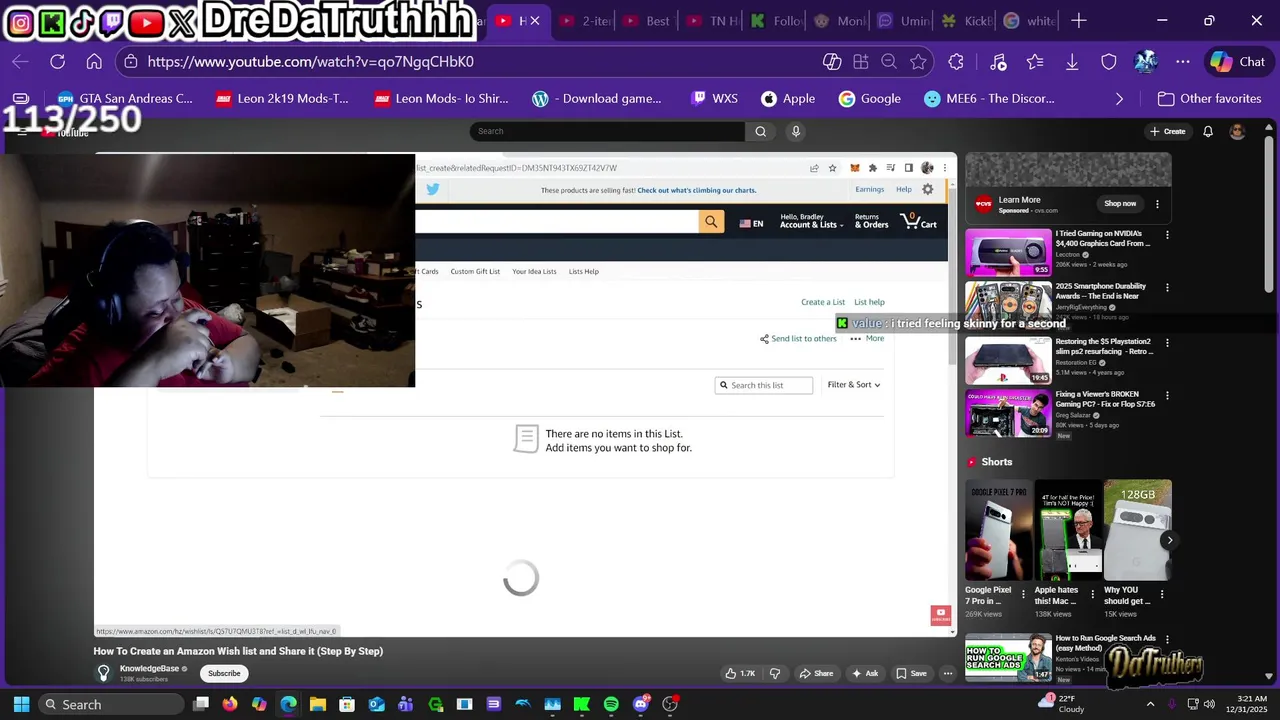1280x720 pixels.
Task: Open the zoom magnifier in address bar
Action: (x=889, y=62)
